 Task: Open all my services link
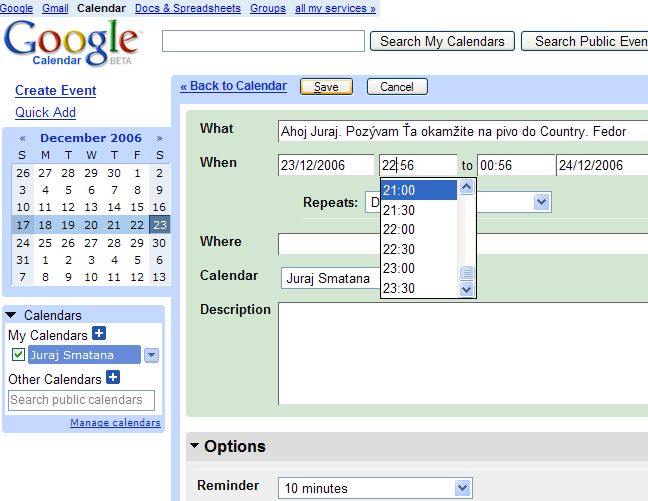pos(335,8)
